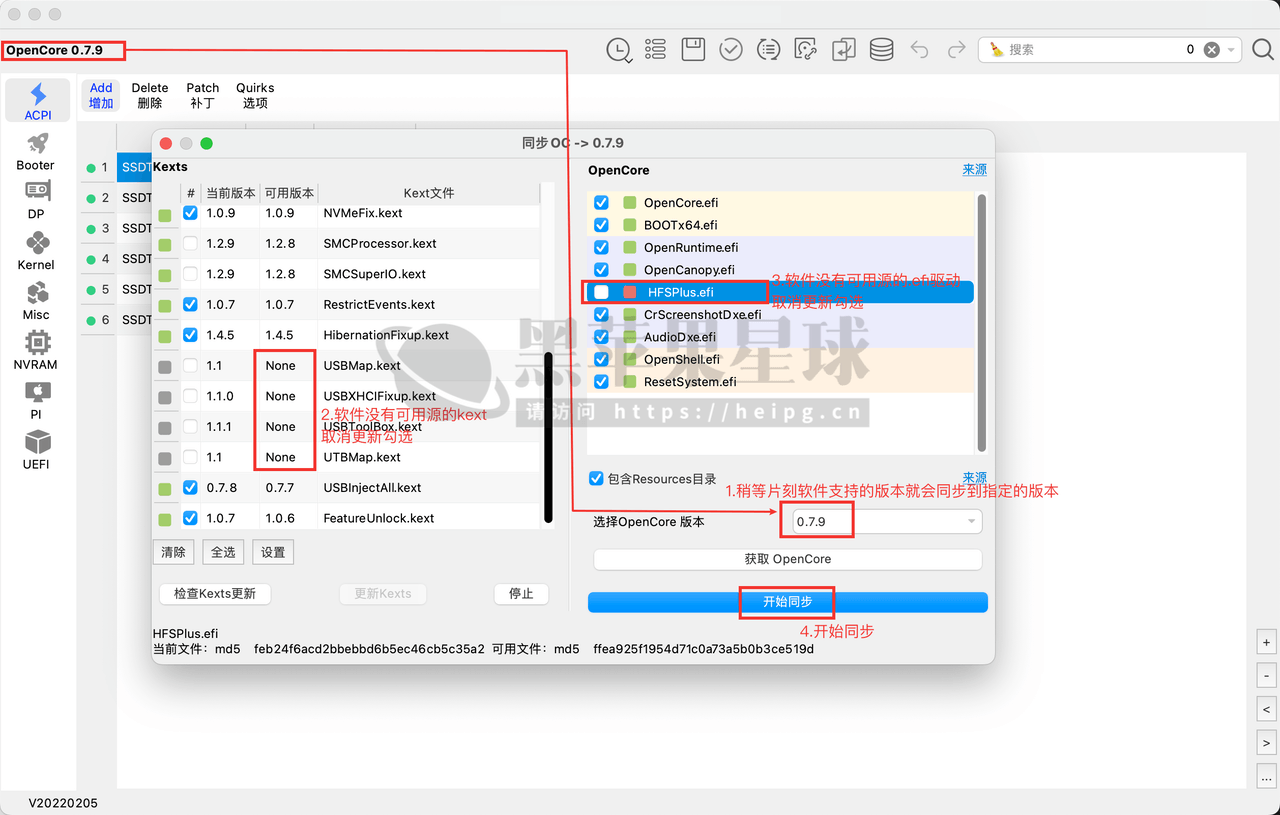The height and width of the screenshot is (815, 1280).
Task: Uncheck the NVMeFix.kext checkbox
Action: [x=190, y=213]
